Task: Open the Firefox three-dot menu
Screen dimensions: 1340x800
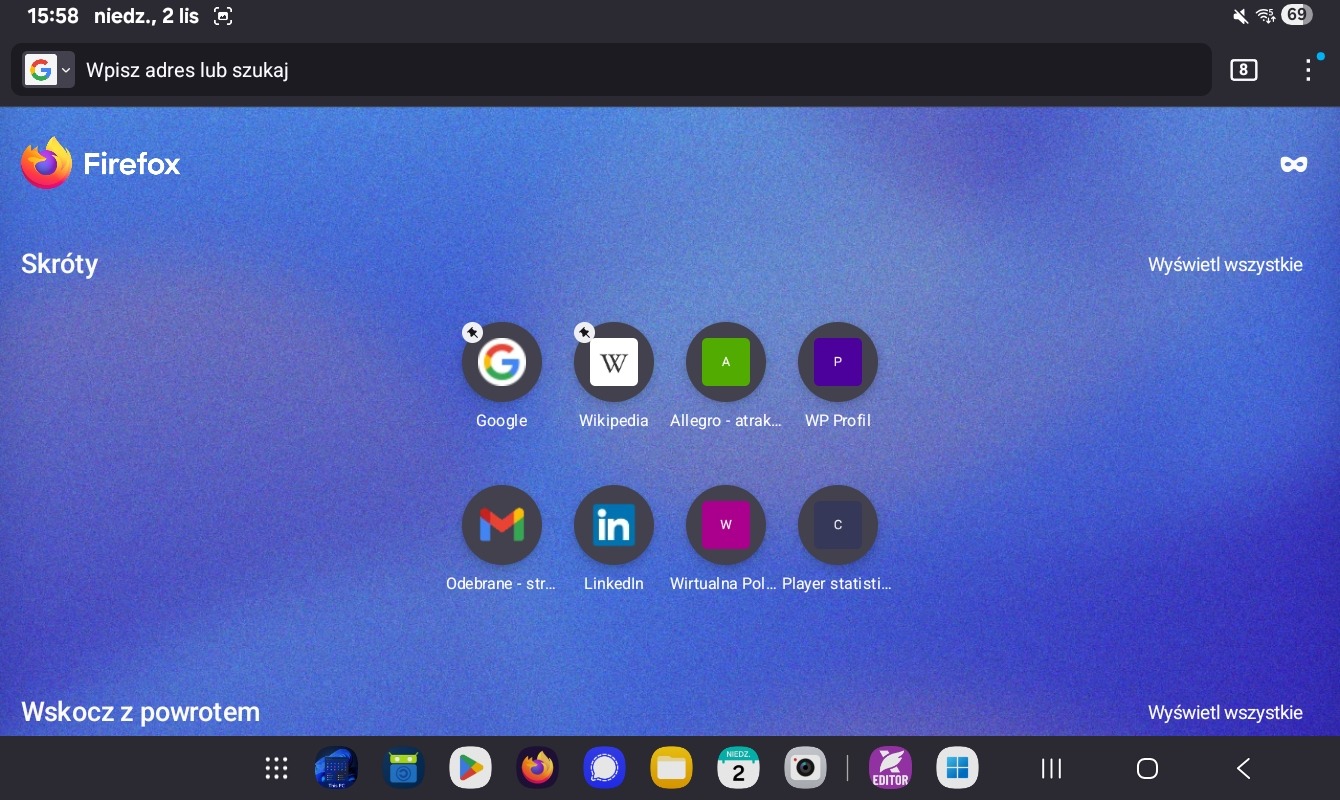Action: pos(1308,70)
